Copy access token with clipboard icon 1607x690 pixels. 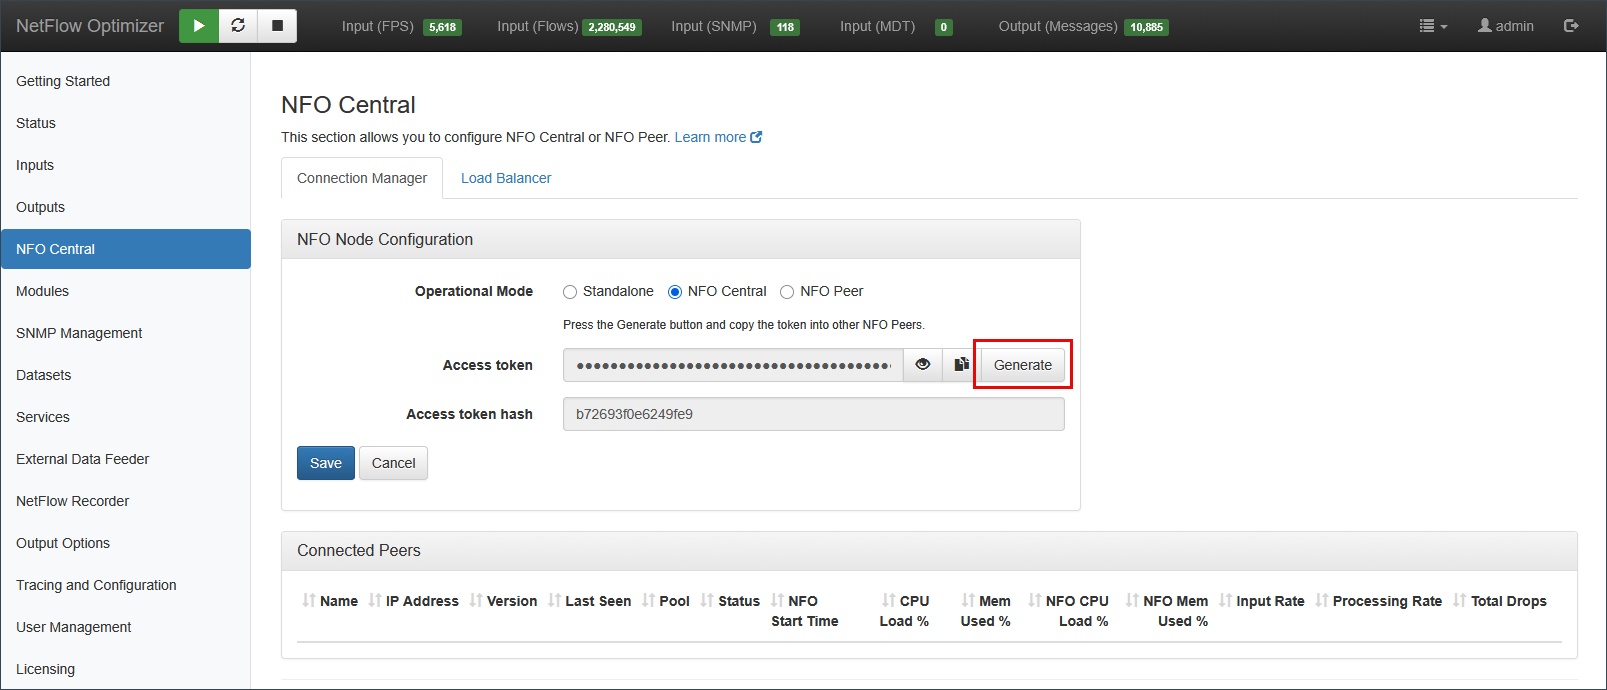point(961,365)
